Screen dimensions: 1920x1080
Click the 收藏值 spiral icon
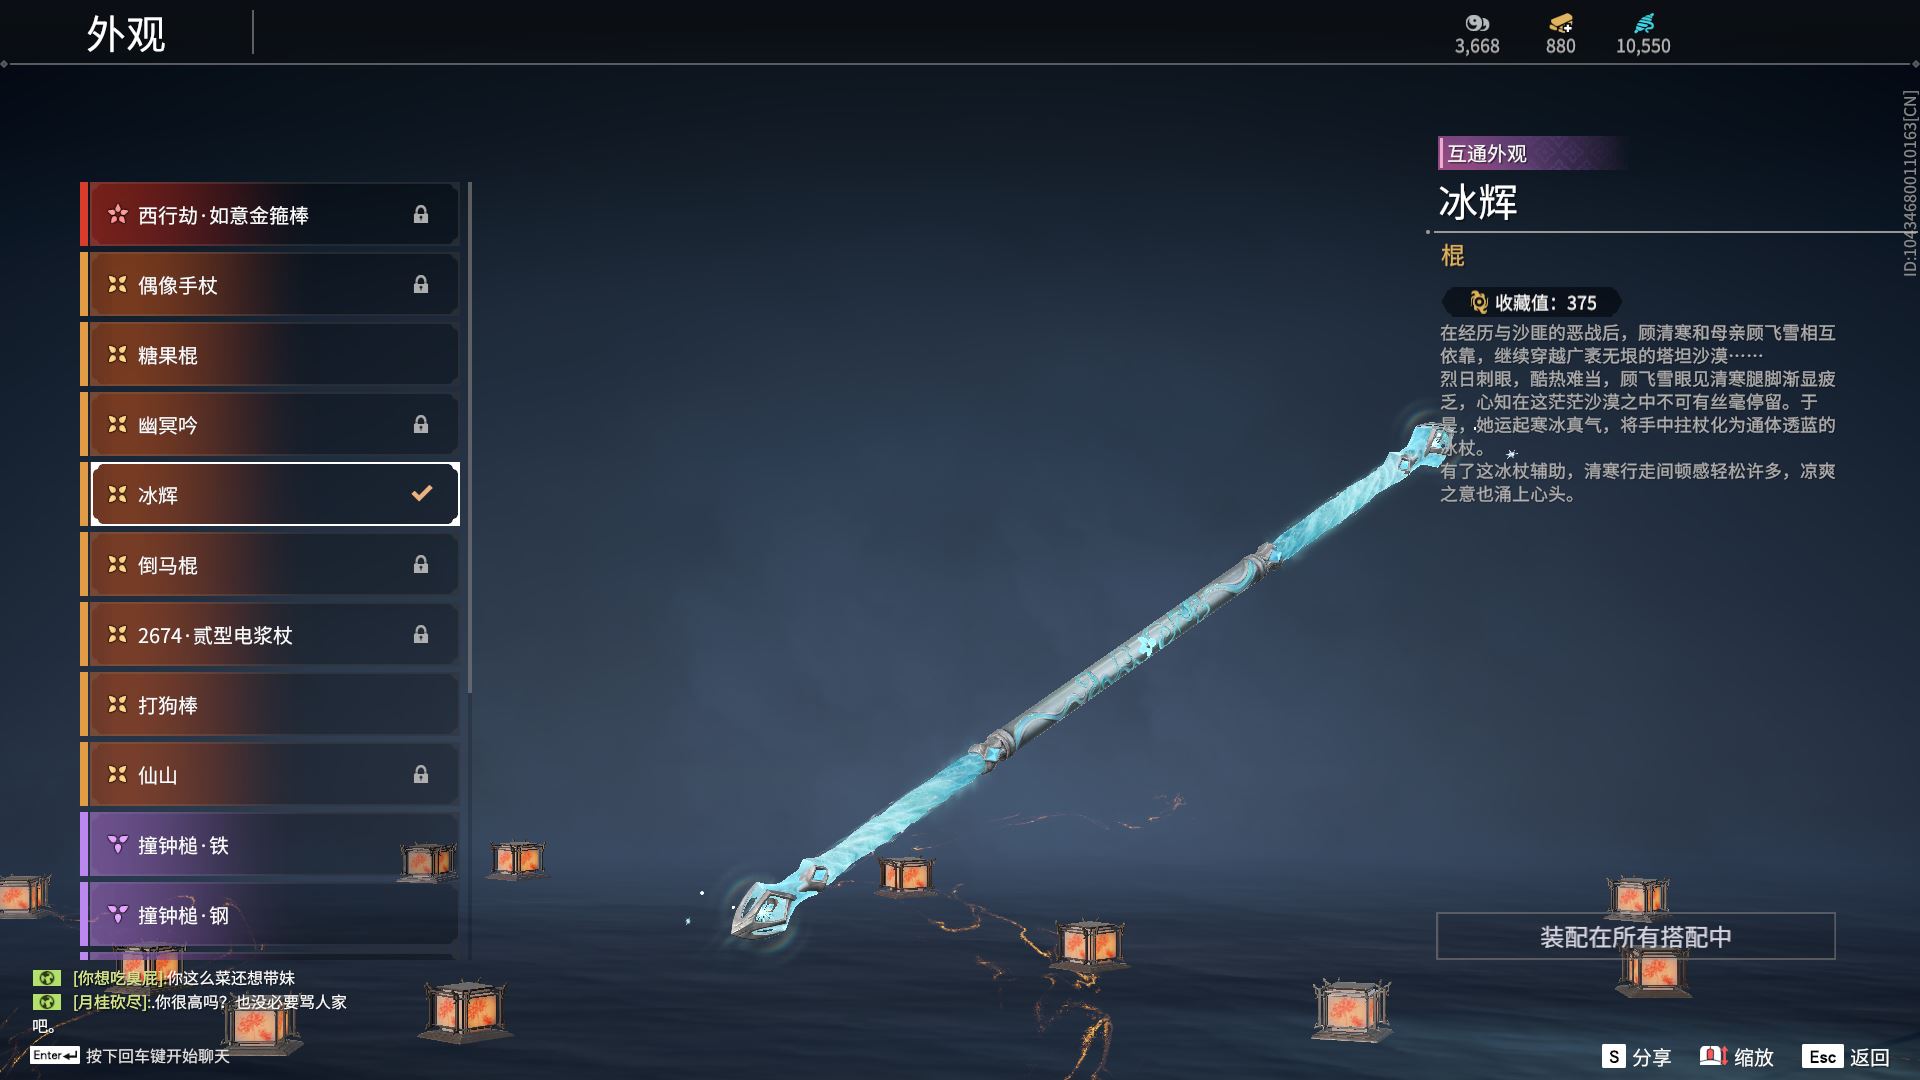tap(1479, 302)
